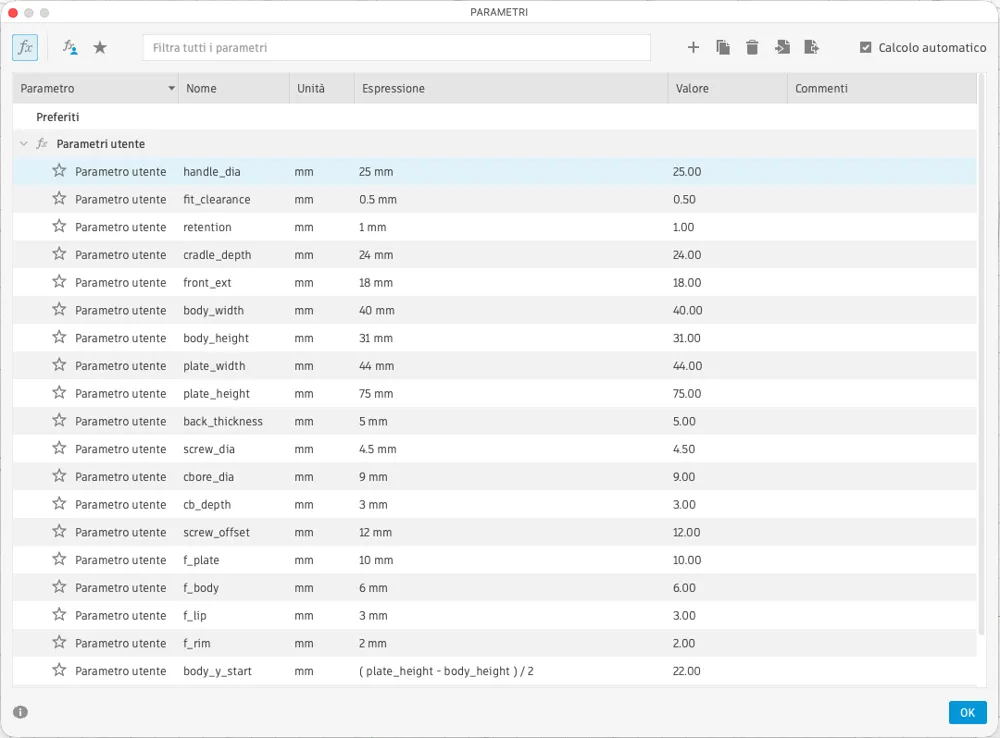Favorite the retention parameter star
The width and height of the screenshot is (1000, 738).
(x=59, y=226)
